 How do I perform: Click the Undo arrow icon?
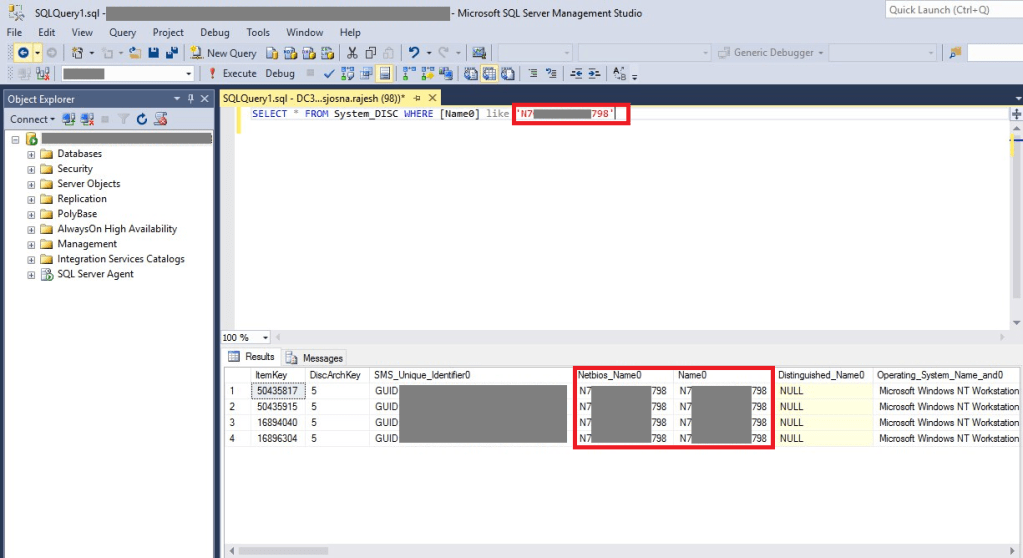point(414,52)
